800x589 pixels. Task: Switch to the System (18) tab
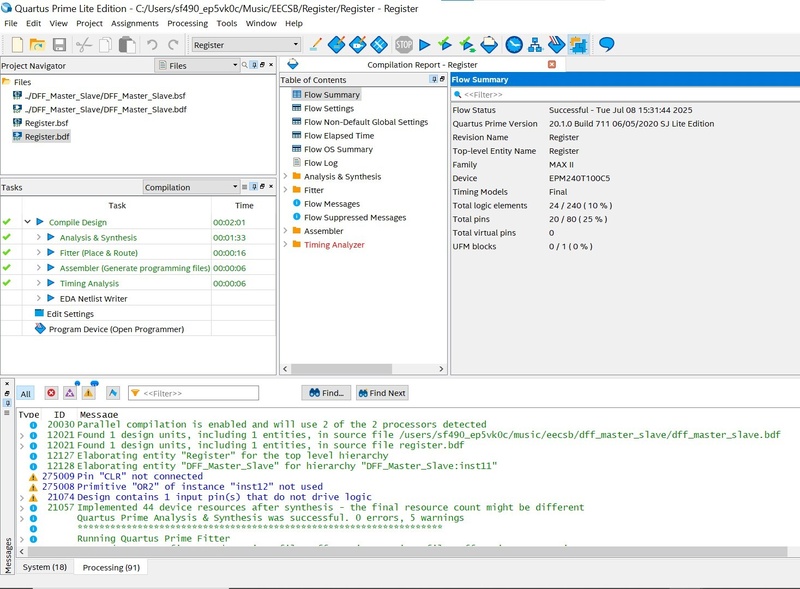point(45,567)
